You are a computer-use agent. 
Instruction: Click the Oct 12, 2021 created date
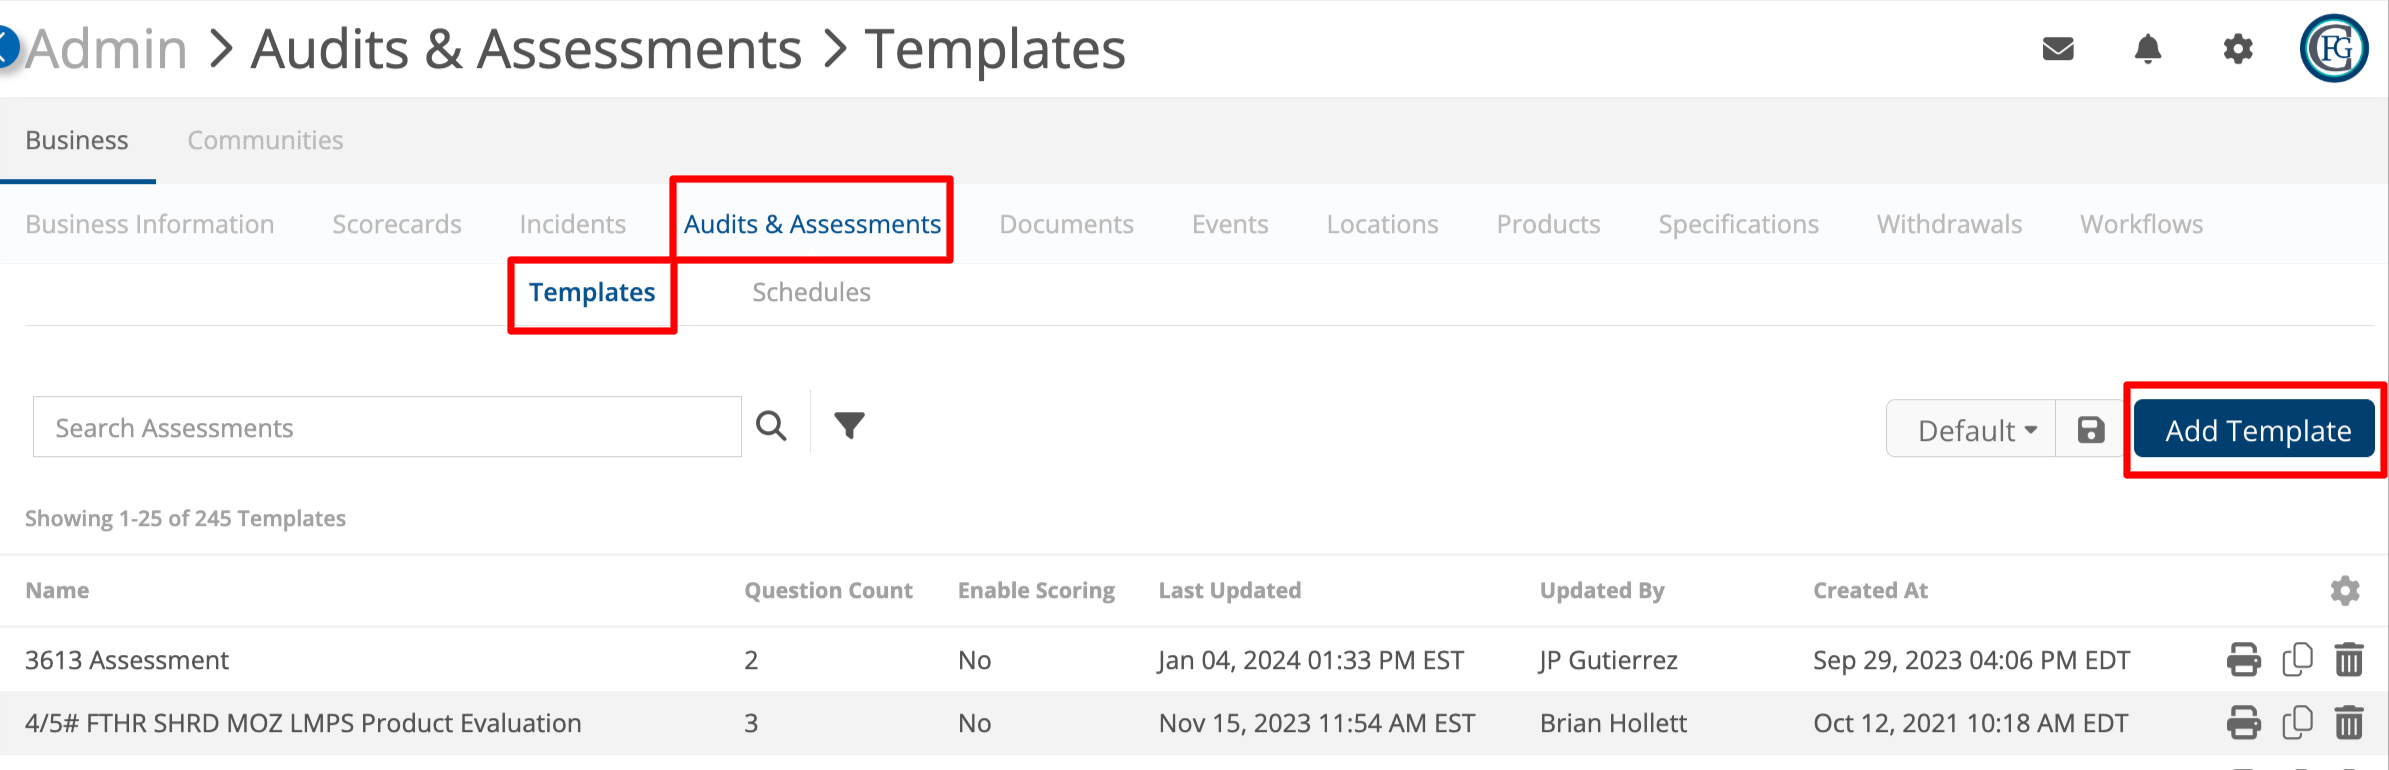click(x=1970, y=723)
